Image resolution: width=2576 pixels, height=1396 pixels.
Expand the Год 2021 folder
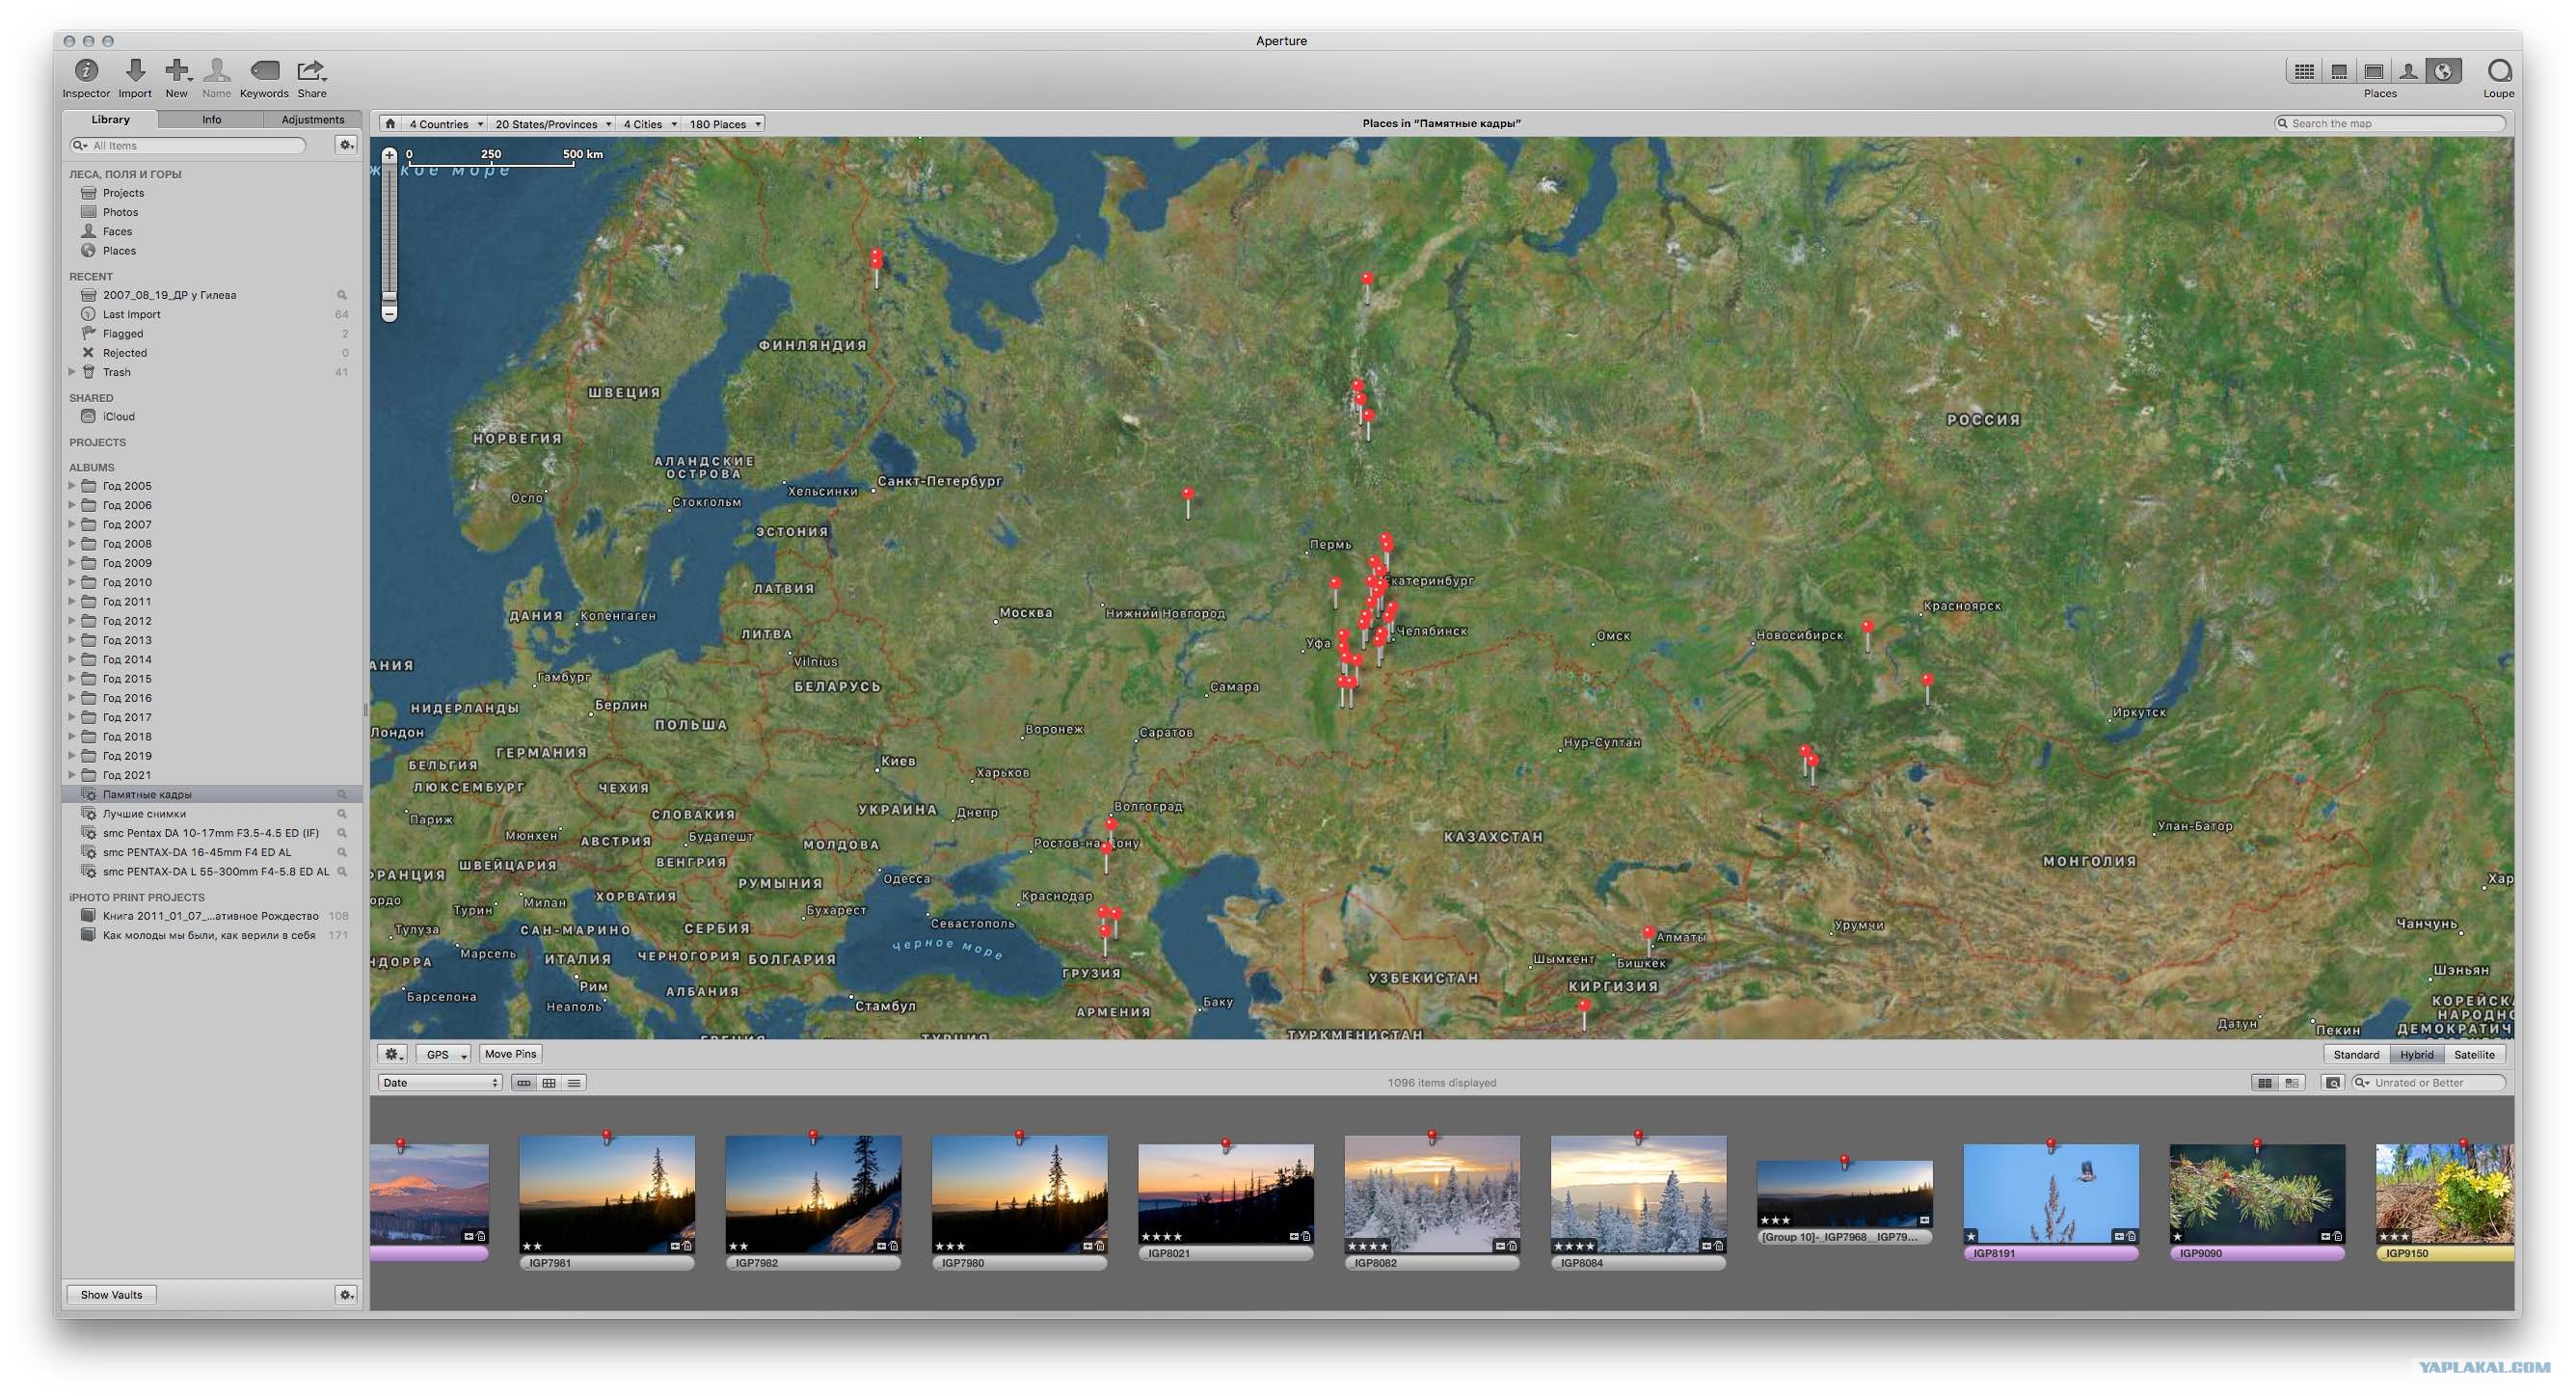click(72, 775)
